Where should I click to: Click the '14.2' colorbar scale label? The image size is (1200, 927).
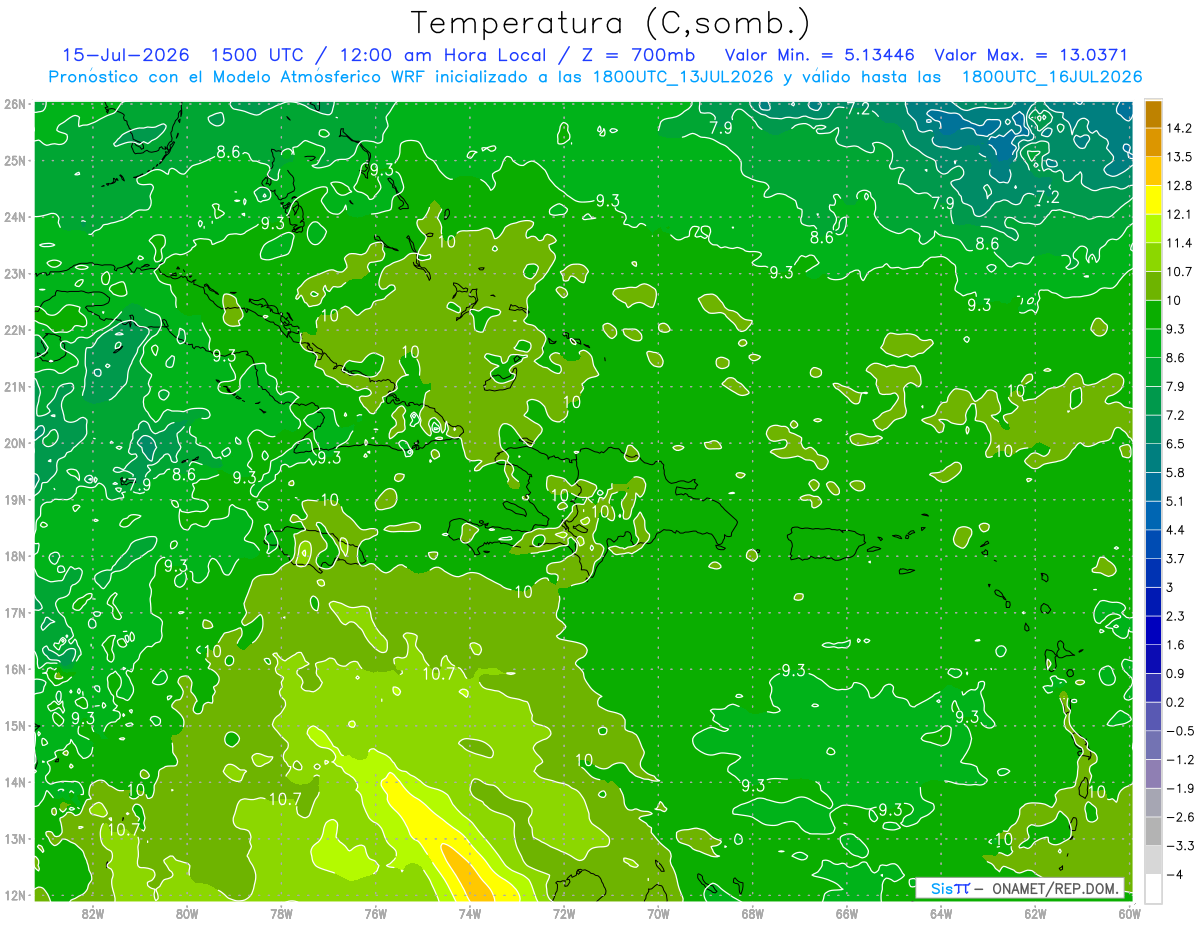(x=1181, y=128)
